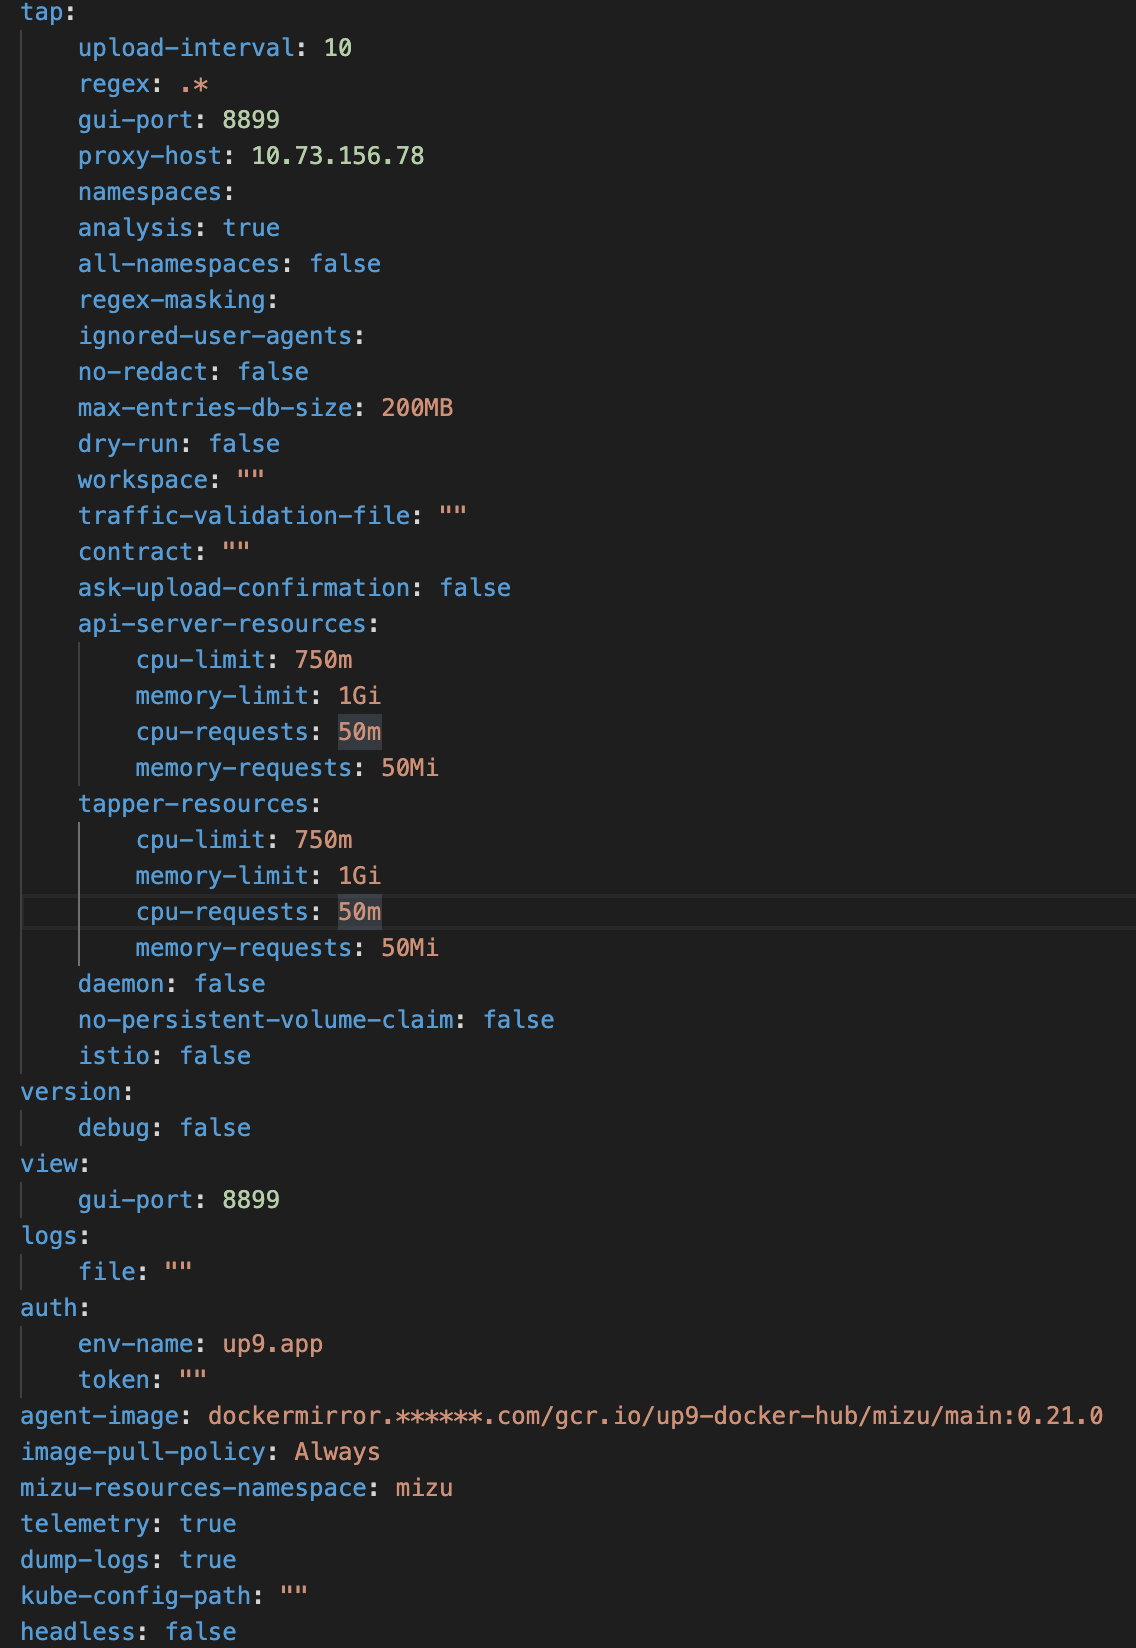The image size is (1136, 1648).
Task: Click the 'all-namespaces' key
Action: click(x=179, y=264)
